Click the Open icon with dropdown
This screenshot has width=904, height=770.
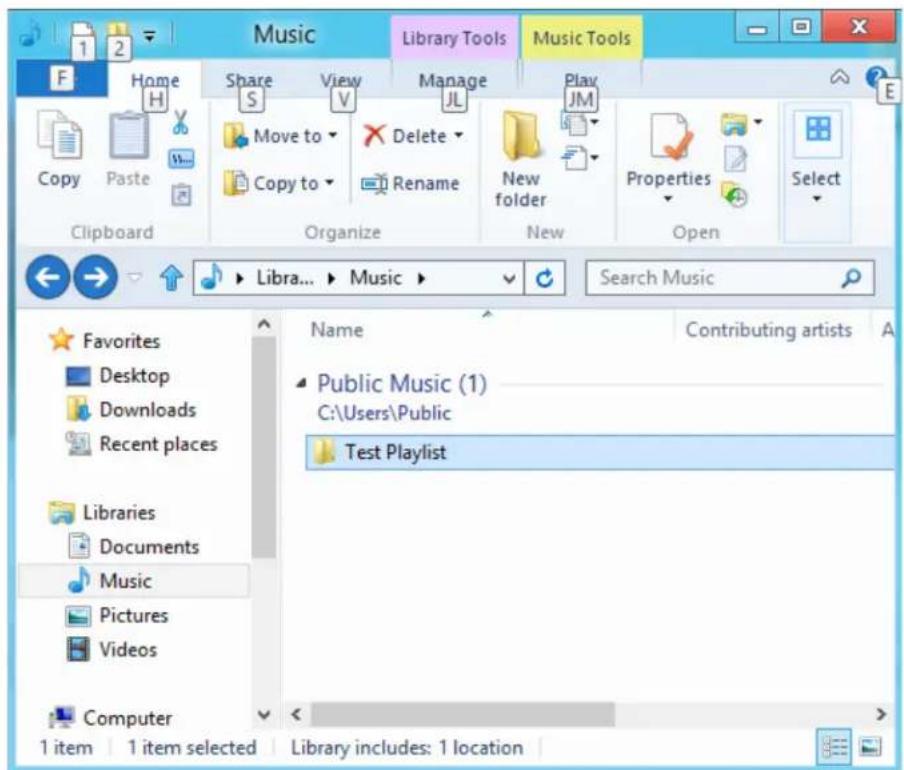(x=741, y=123)
